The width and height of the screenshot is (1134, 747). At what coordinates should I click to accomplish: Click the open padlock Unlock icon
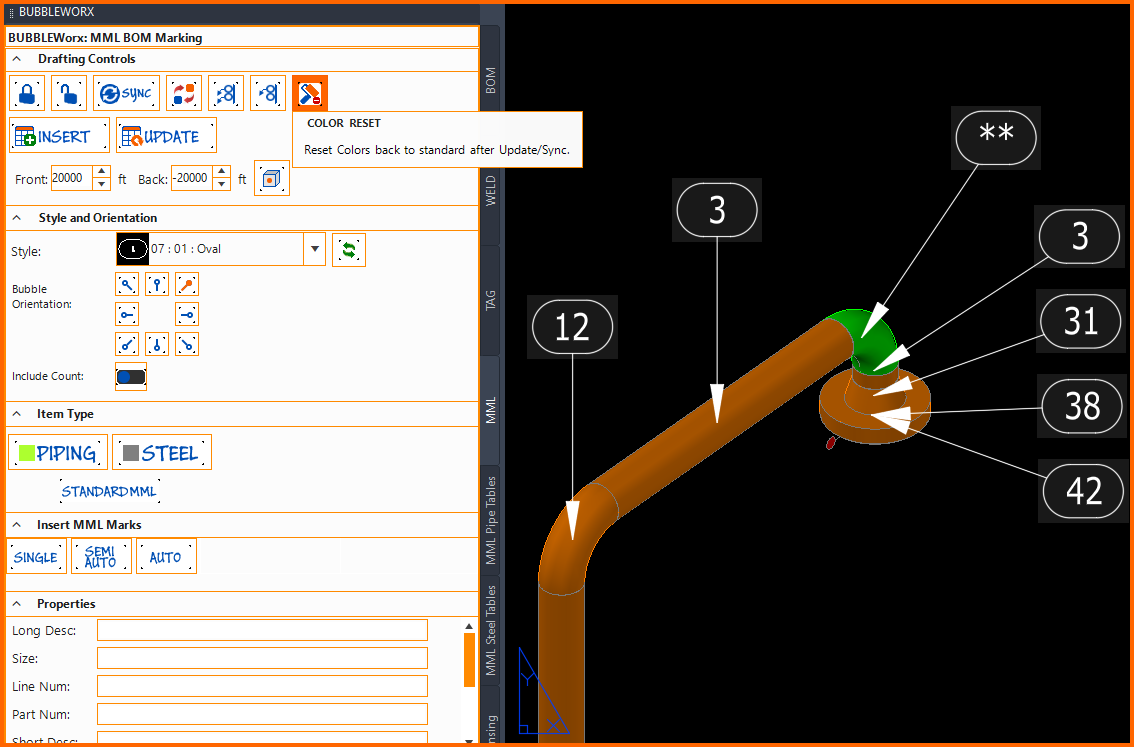(x=69, y=93)
